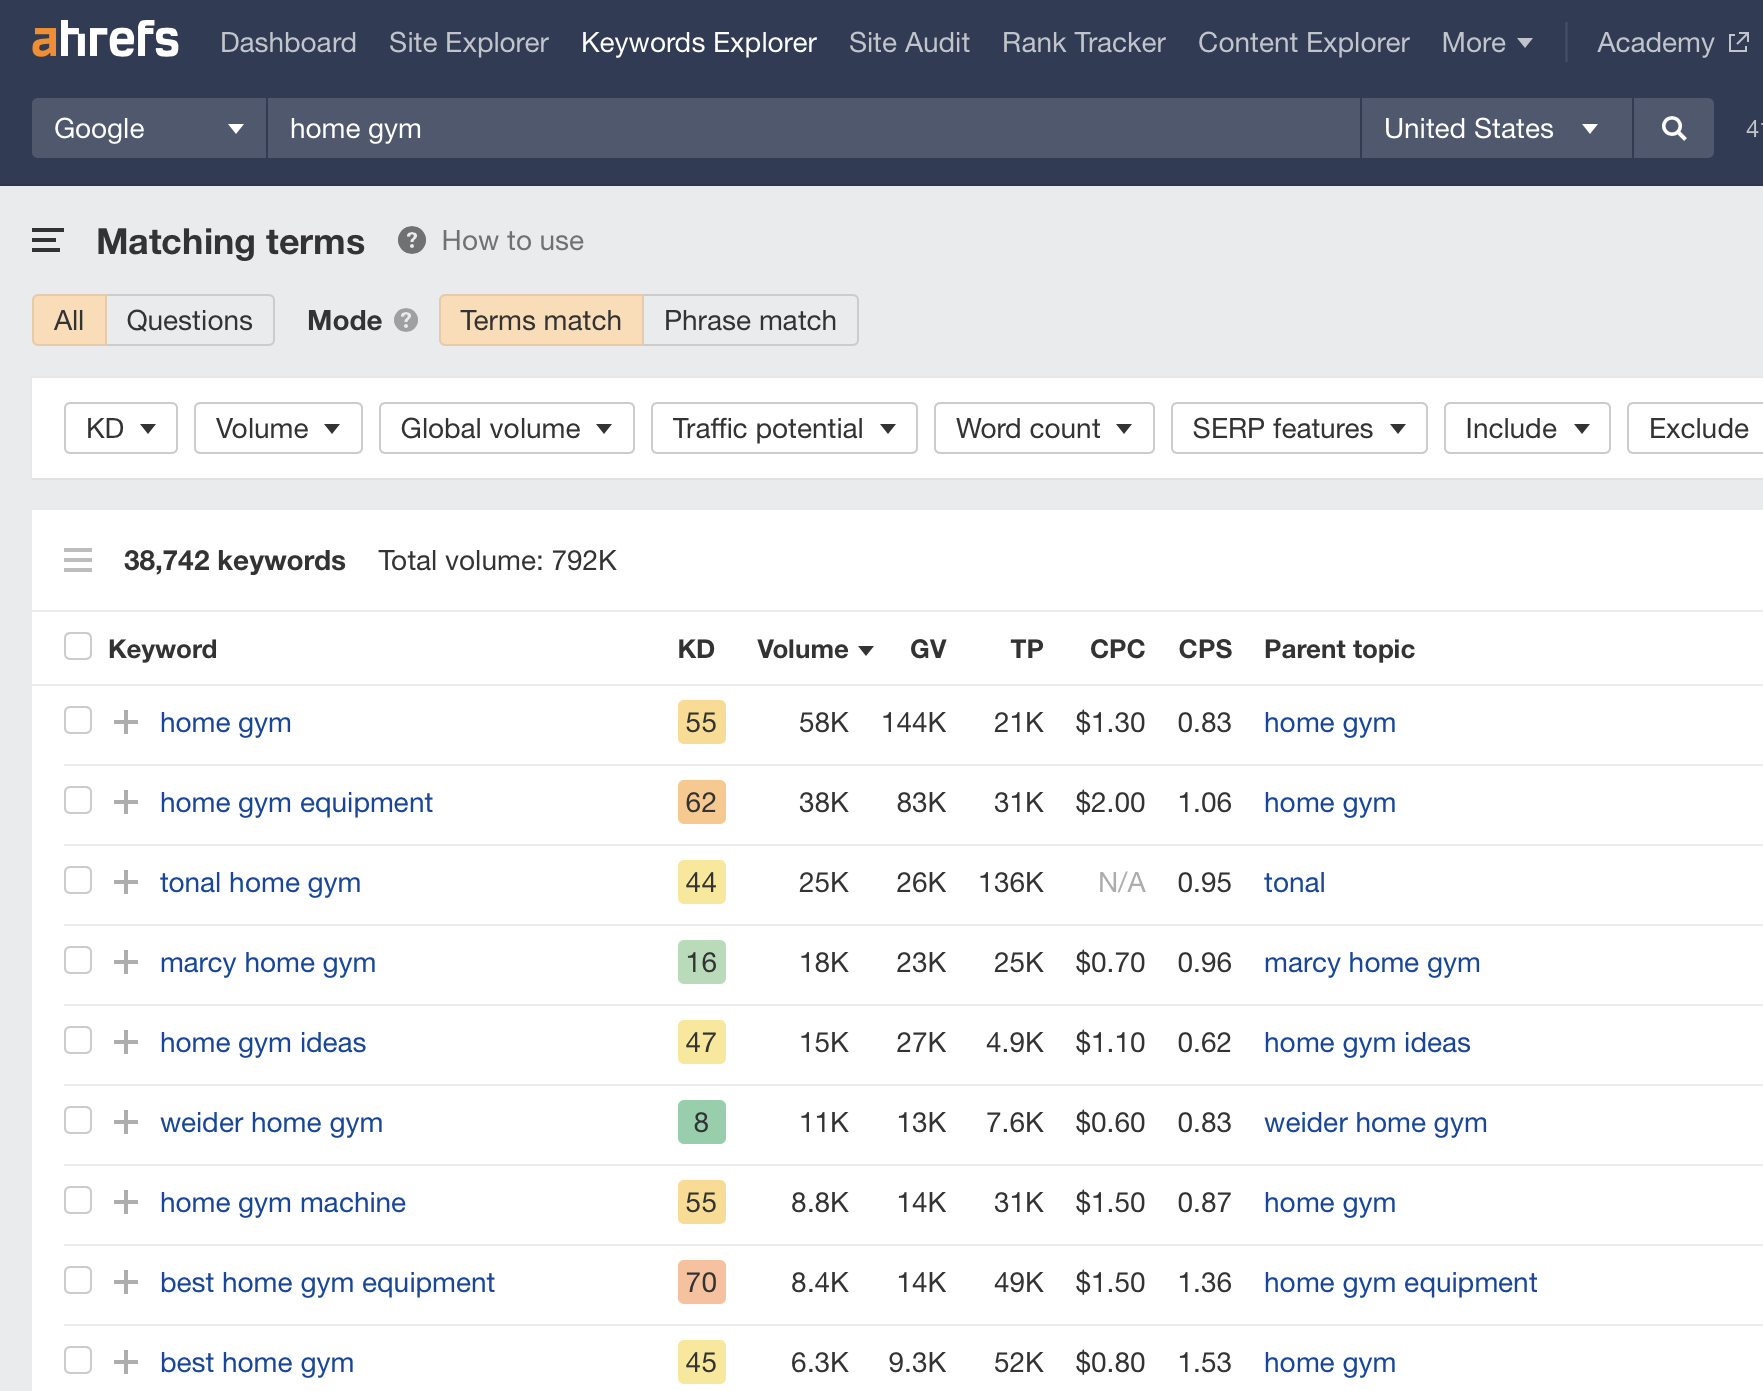
Task: Toggle the select-all keywords checkbox
Action: point(77,646)
